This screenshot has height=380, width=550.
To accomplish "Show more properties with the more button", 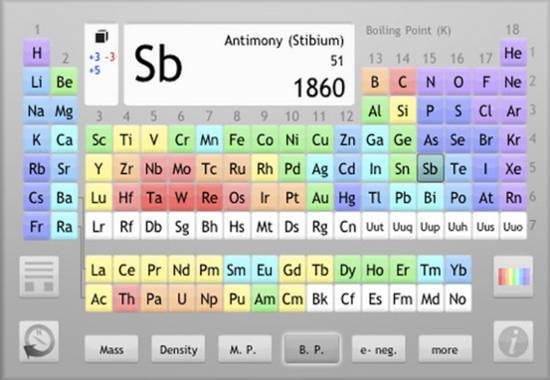I will tap(445, 349).
